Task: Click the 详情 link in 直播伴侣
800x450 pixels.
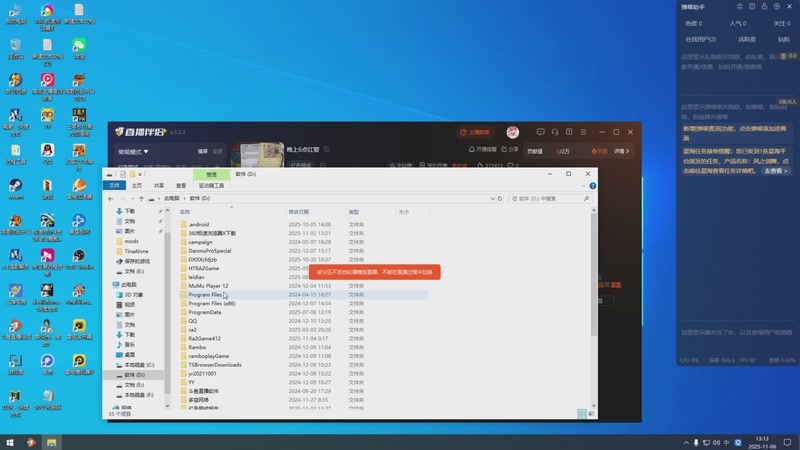Action: point(621,152)
